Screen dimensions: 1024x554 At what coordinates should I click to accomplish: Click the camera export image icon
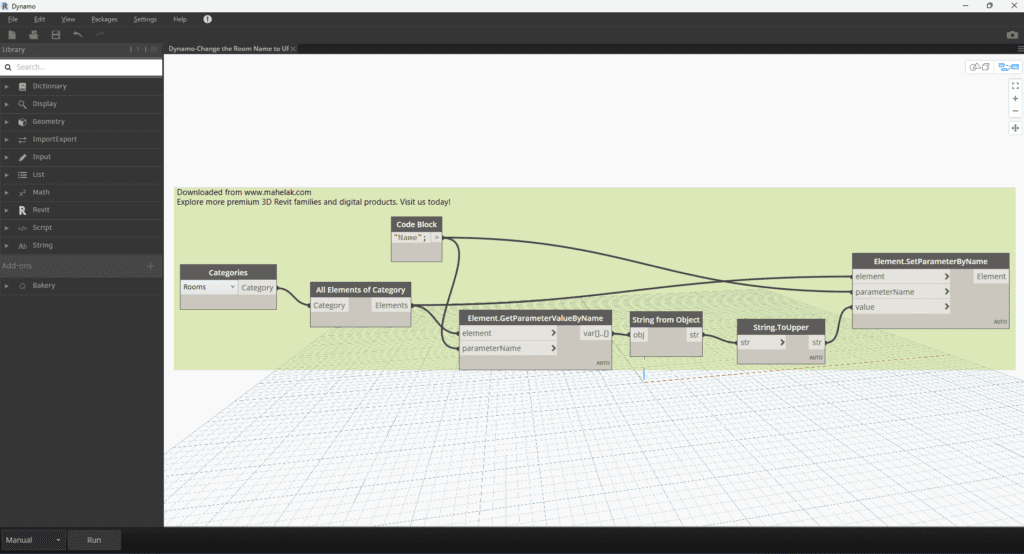click(x=1011, y=35)
